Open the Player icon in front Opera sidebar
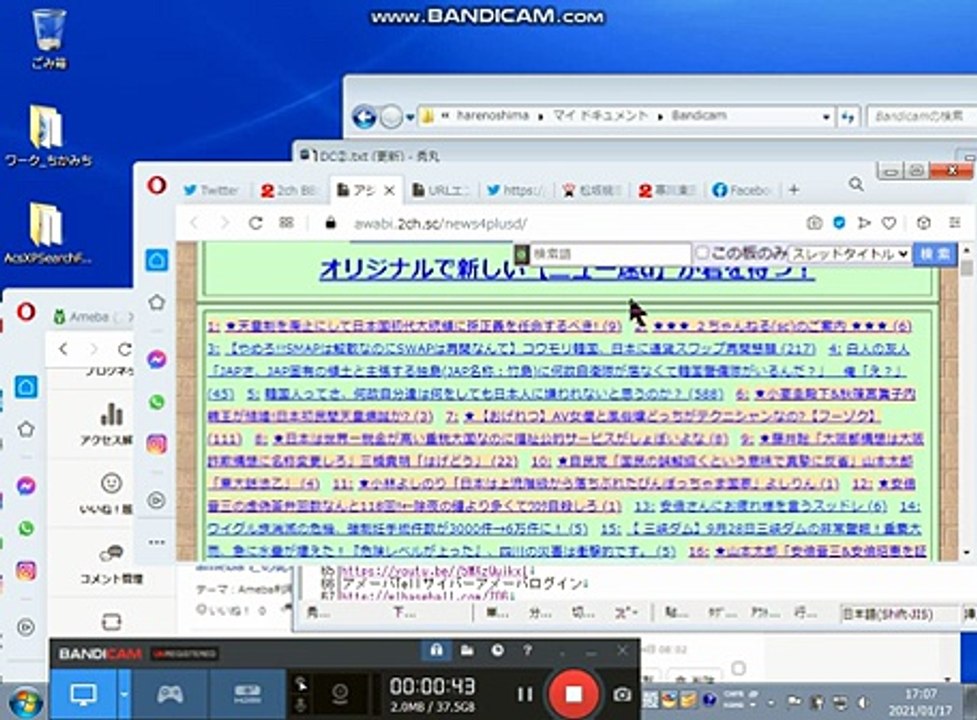The image size is (977, 720). coord(156,500)
